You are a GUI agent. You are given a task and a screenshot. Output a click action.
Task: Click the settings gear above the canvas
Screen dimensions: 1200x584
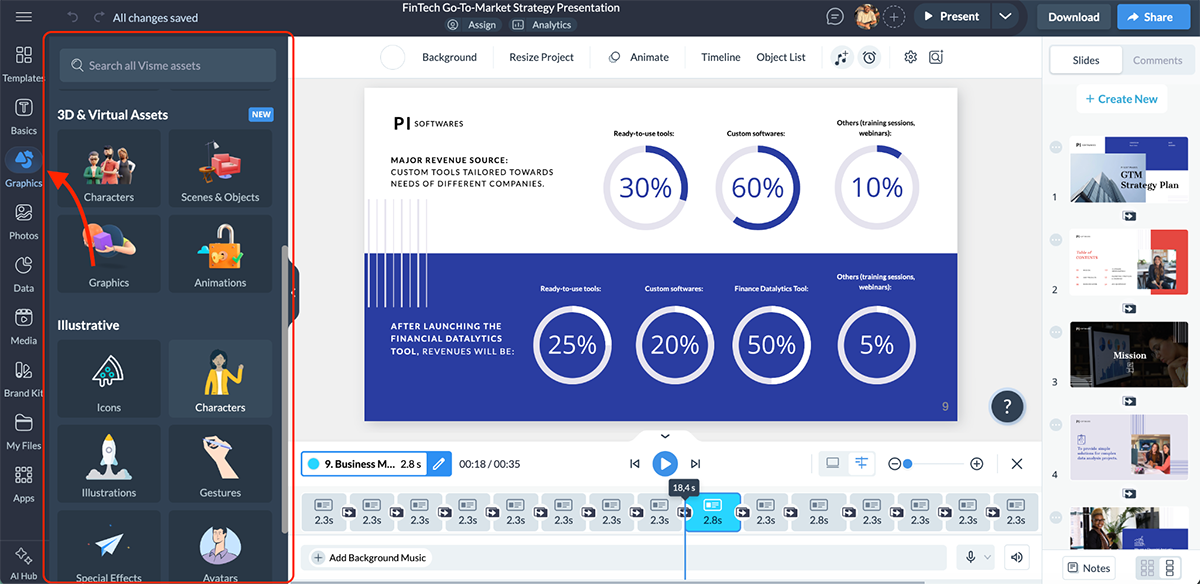pos(910,57)
